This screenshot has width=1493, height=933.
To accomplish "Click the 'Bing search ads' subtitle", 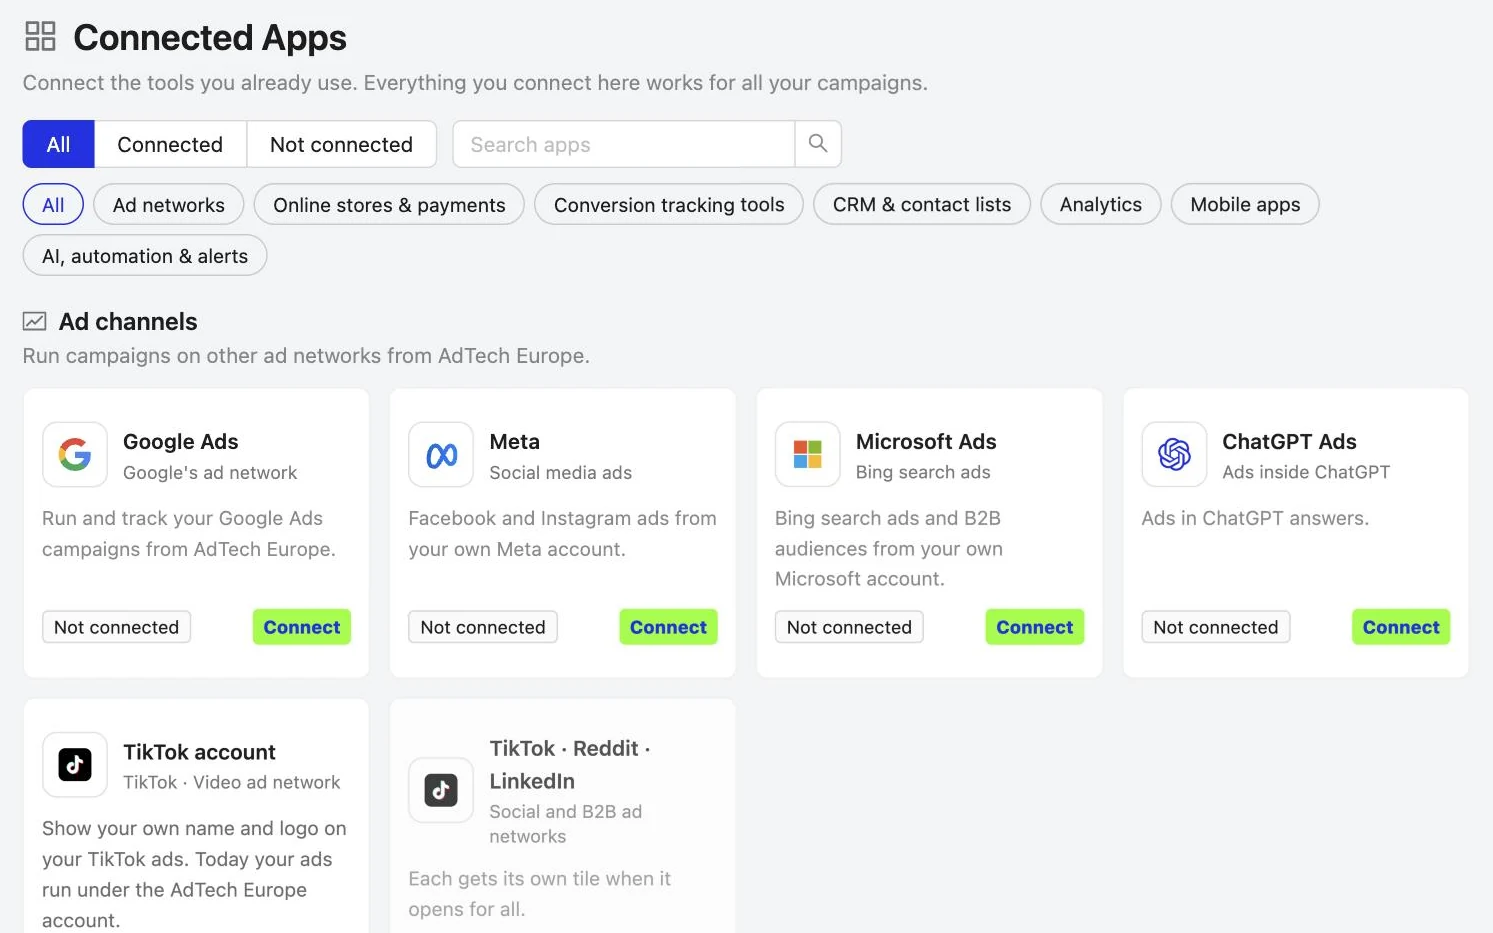I will click(x=923, y=472).
